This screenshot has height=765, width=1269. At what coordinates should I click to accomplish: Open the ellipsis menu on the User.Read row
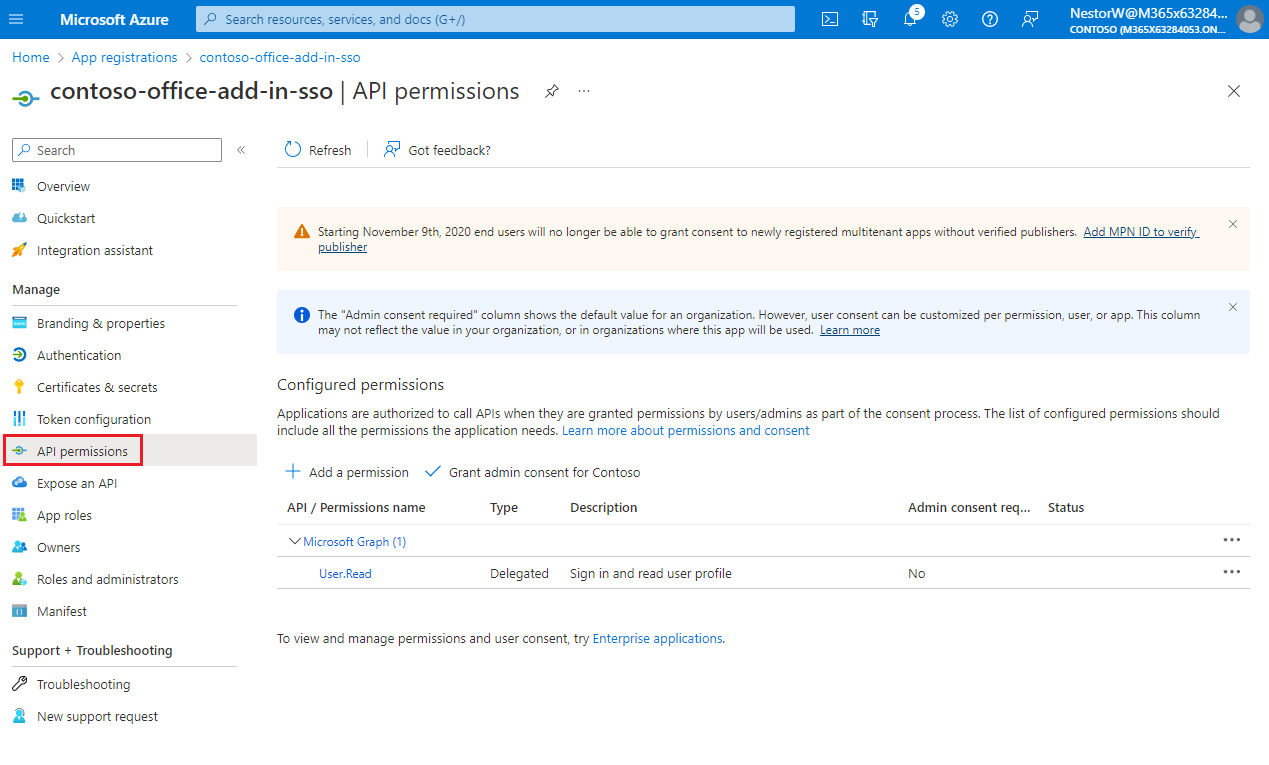[1231, 572]
